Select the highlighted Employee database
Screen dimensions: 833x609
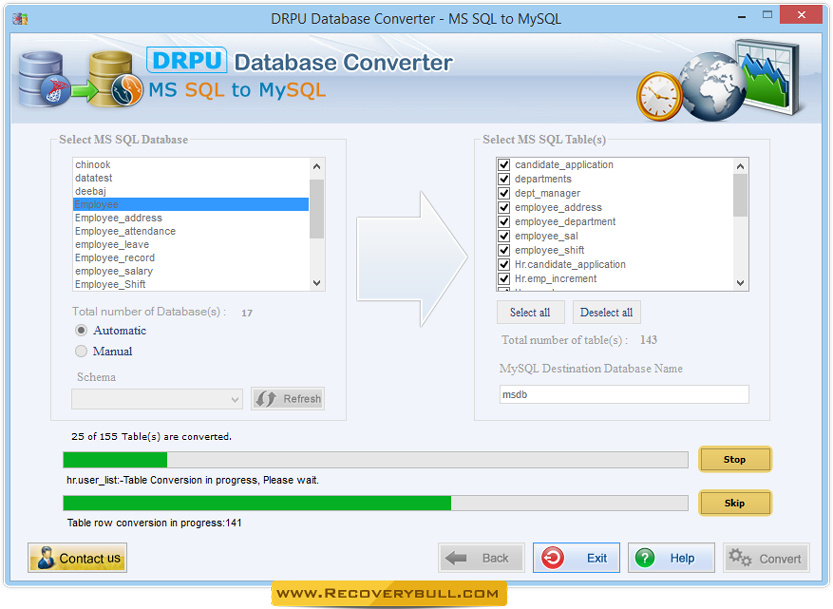191,205
